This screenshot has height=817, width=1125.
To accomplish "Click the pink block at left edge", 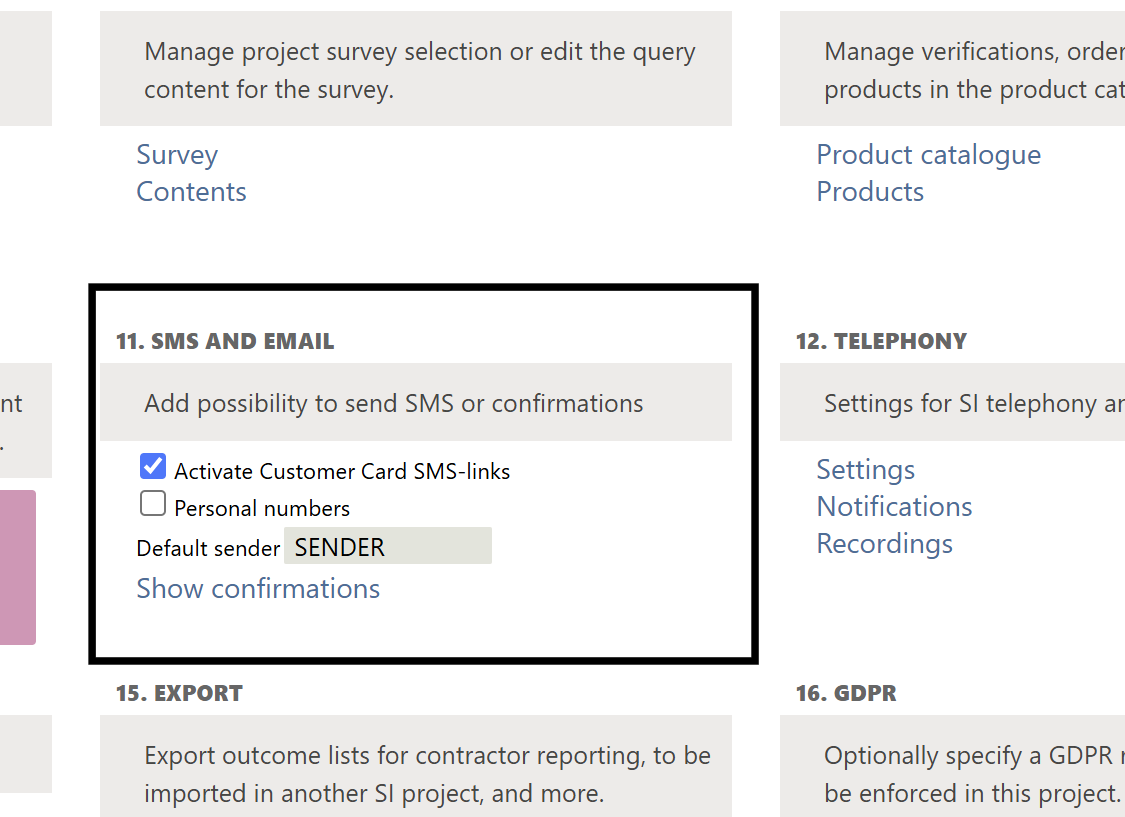I will tap(17, 567).
